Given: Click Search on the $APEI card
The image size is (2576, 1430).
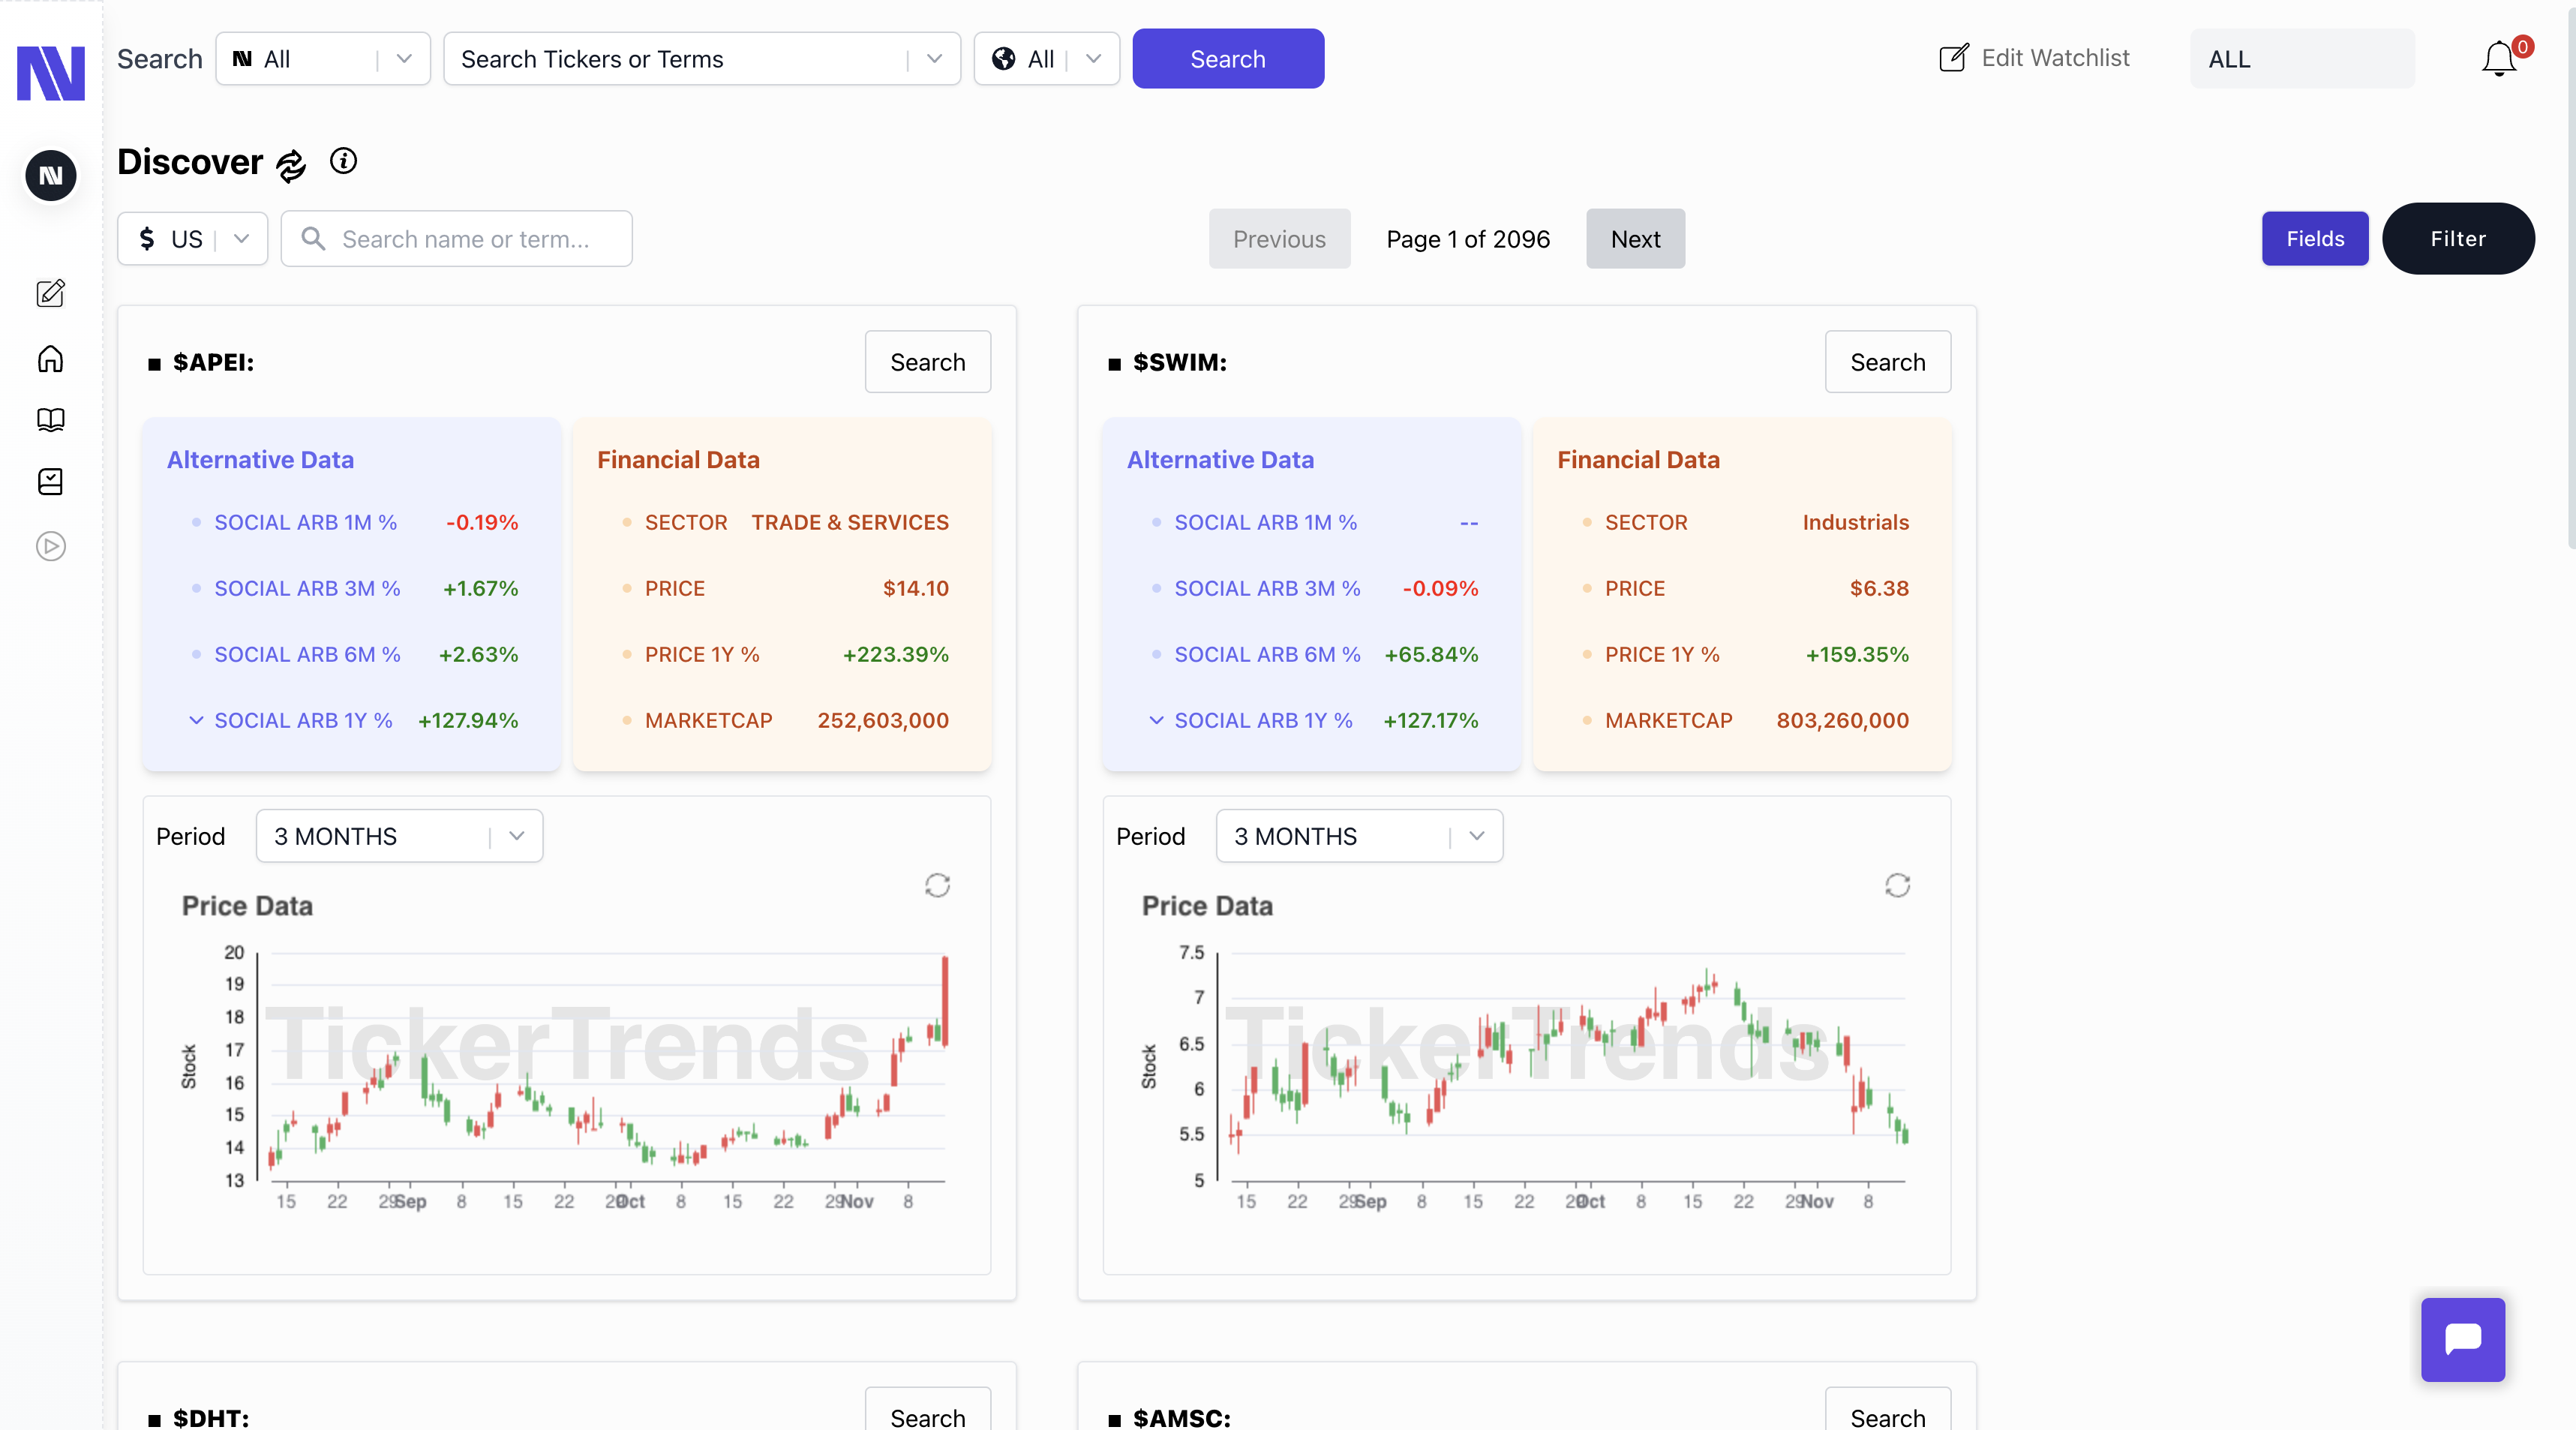Looking at the screenshot, I should pos(928,362).
